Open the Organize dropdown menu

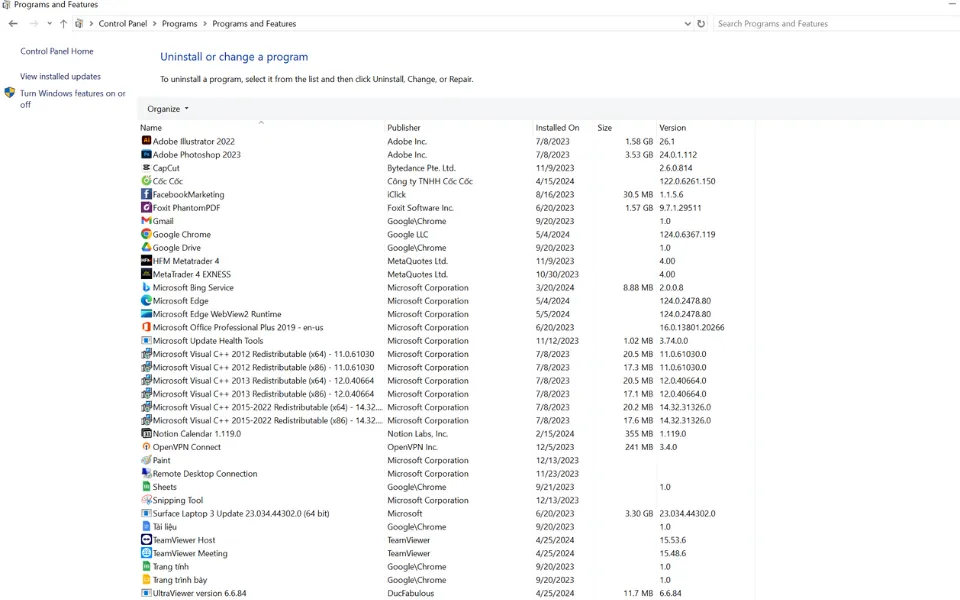(167, 109)
